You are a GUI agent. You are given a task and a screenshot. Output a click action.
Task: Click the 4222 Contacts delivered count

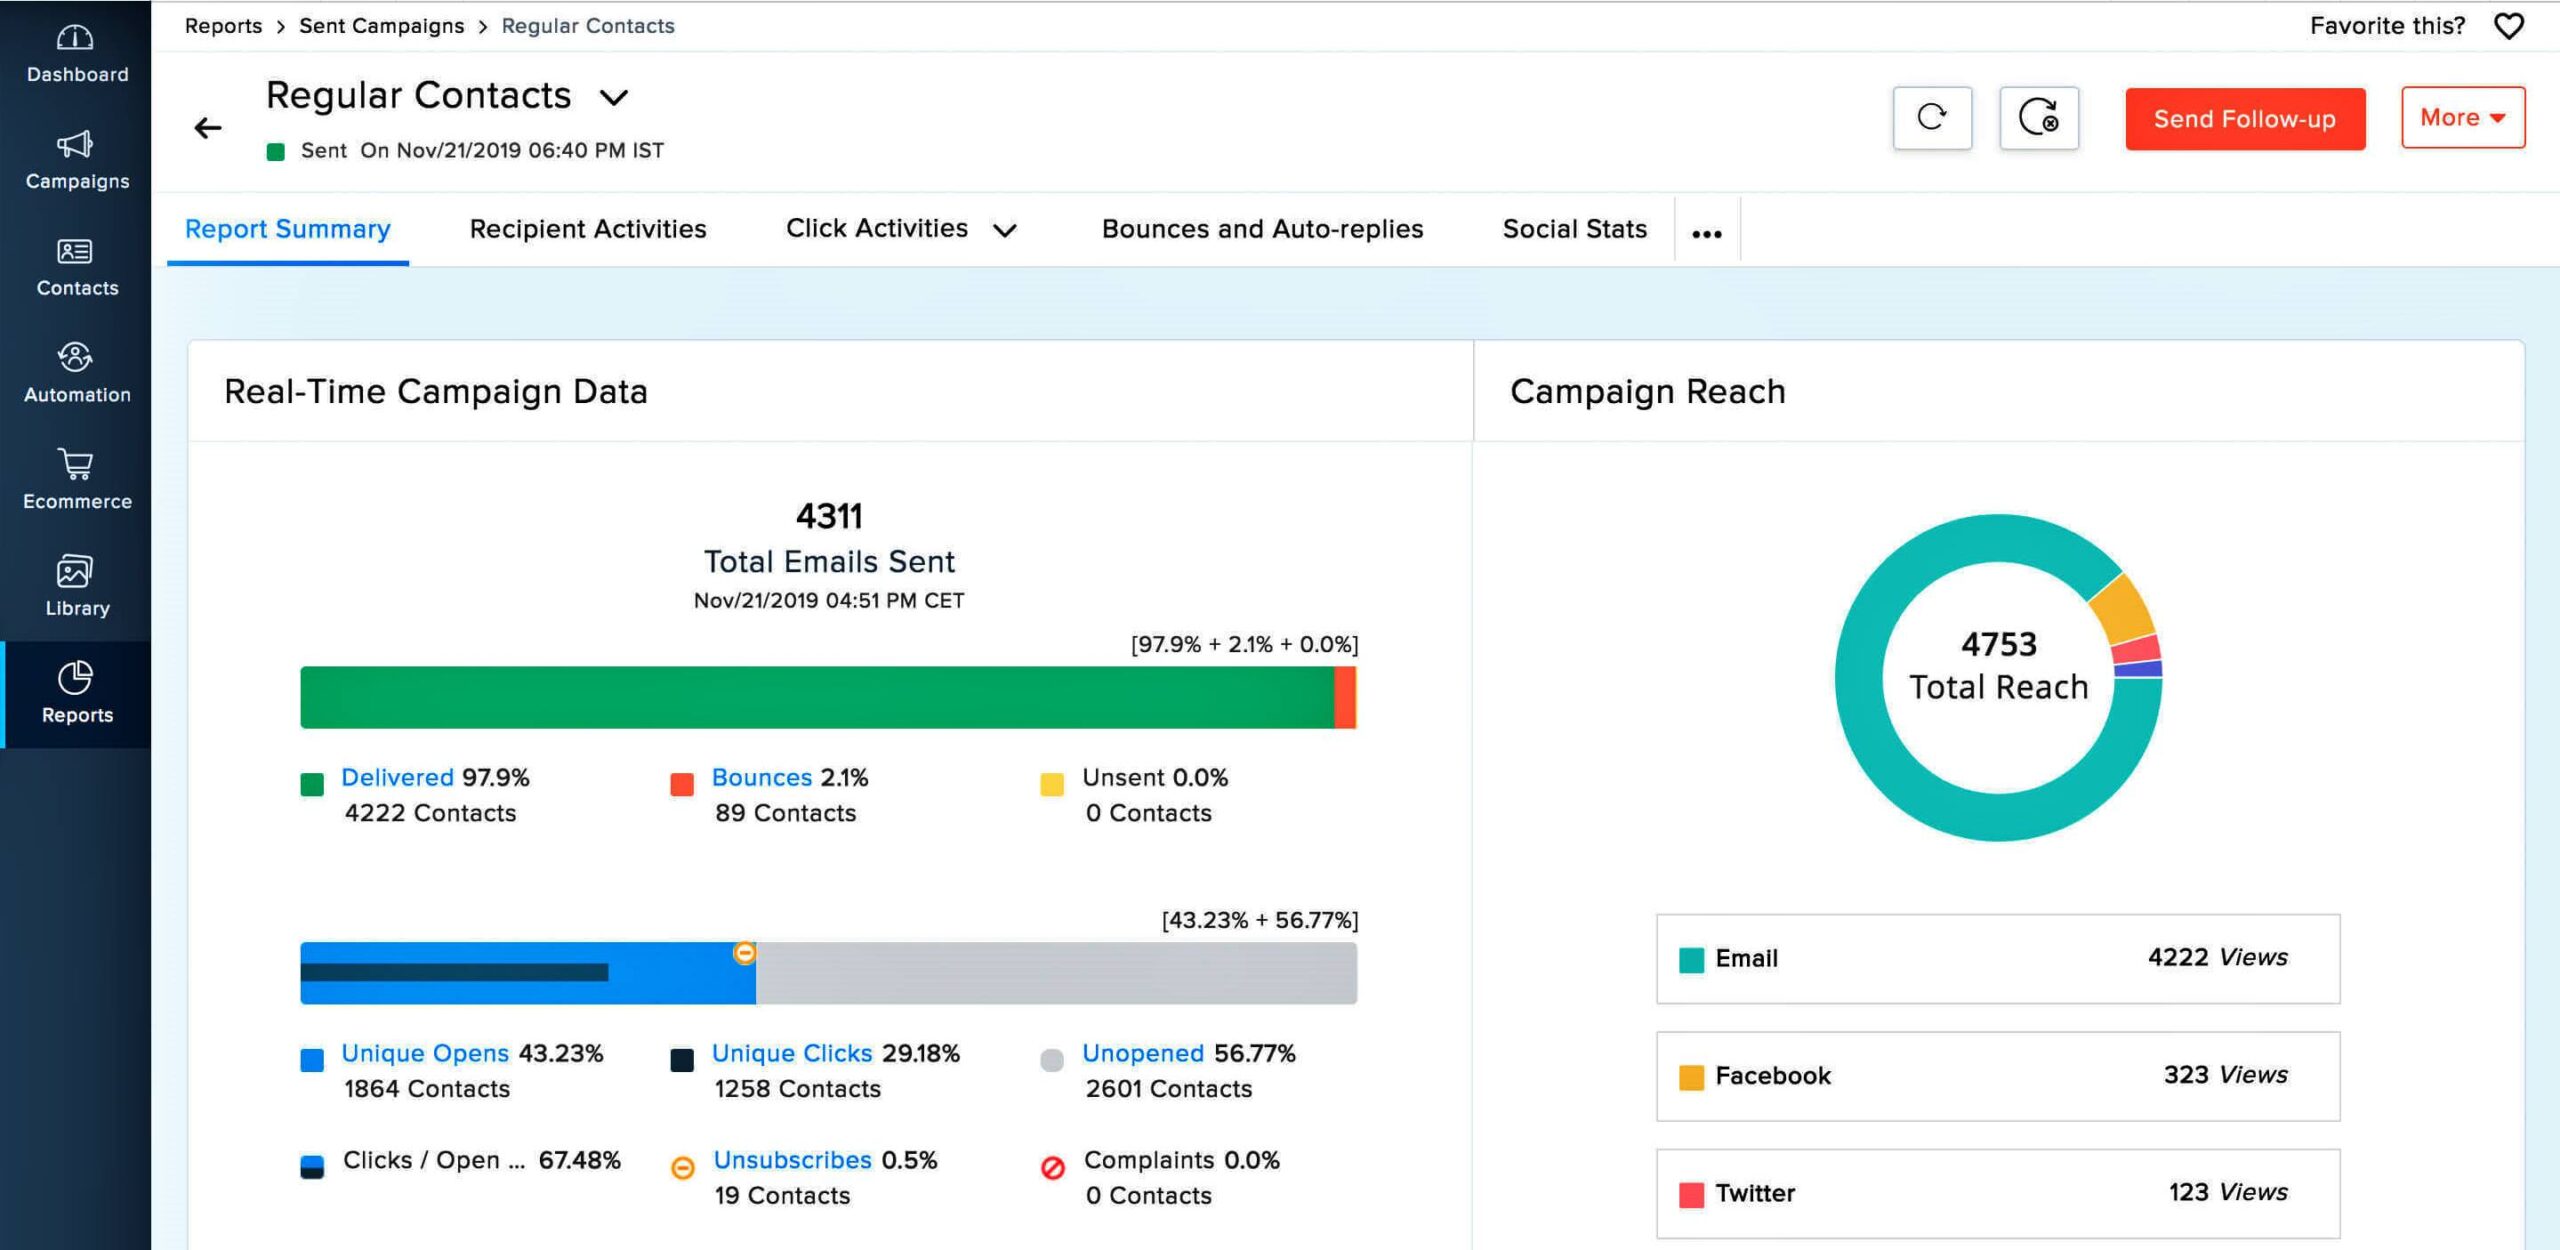click(x=430, y=814)
